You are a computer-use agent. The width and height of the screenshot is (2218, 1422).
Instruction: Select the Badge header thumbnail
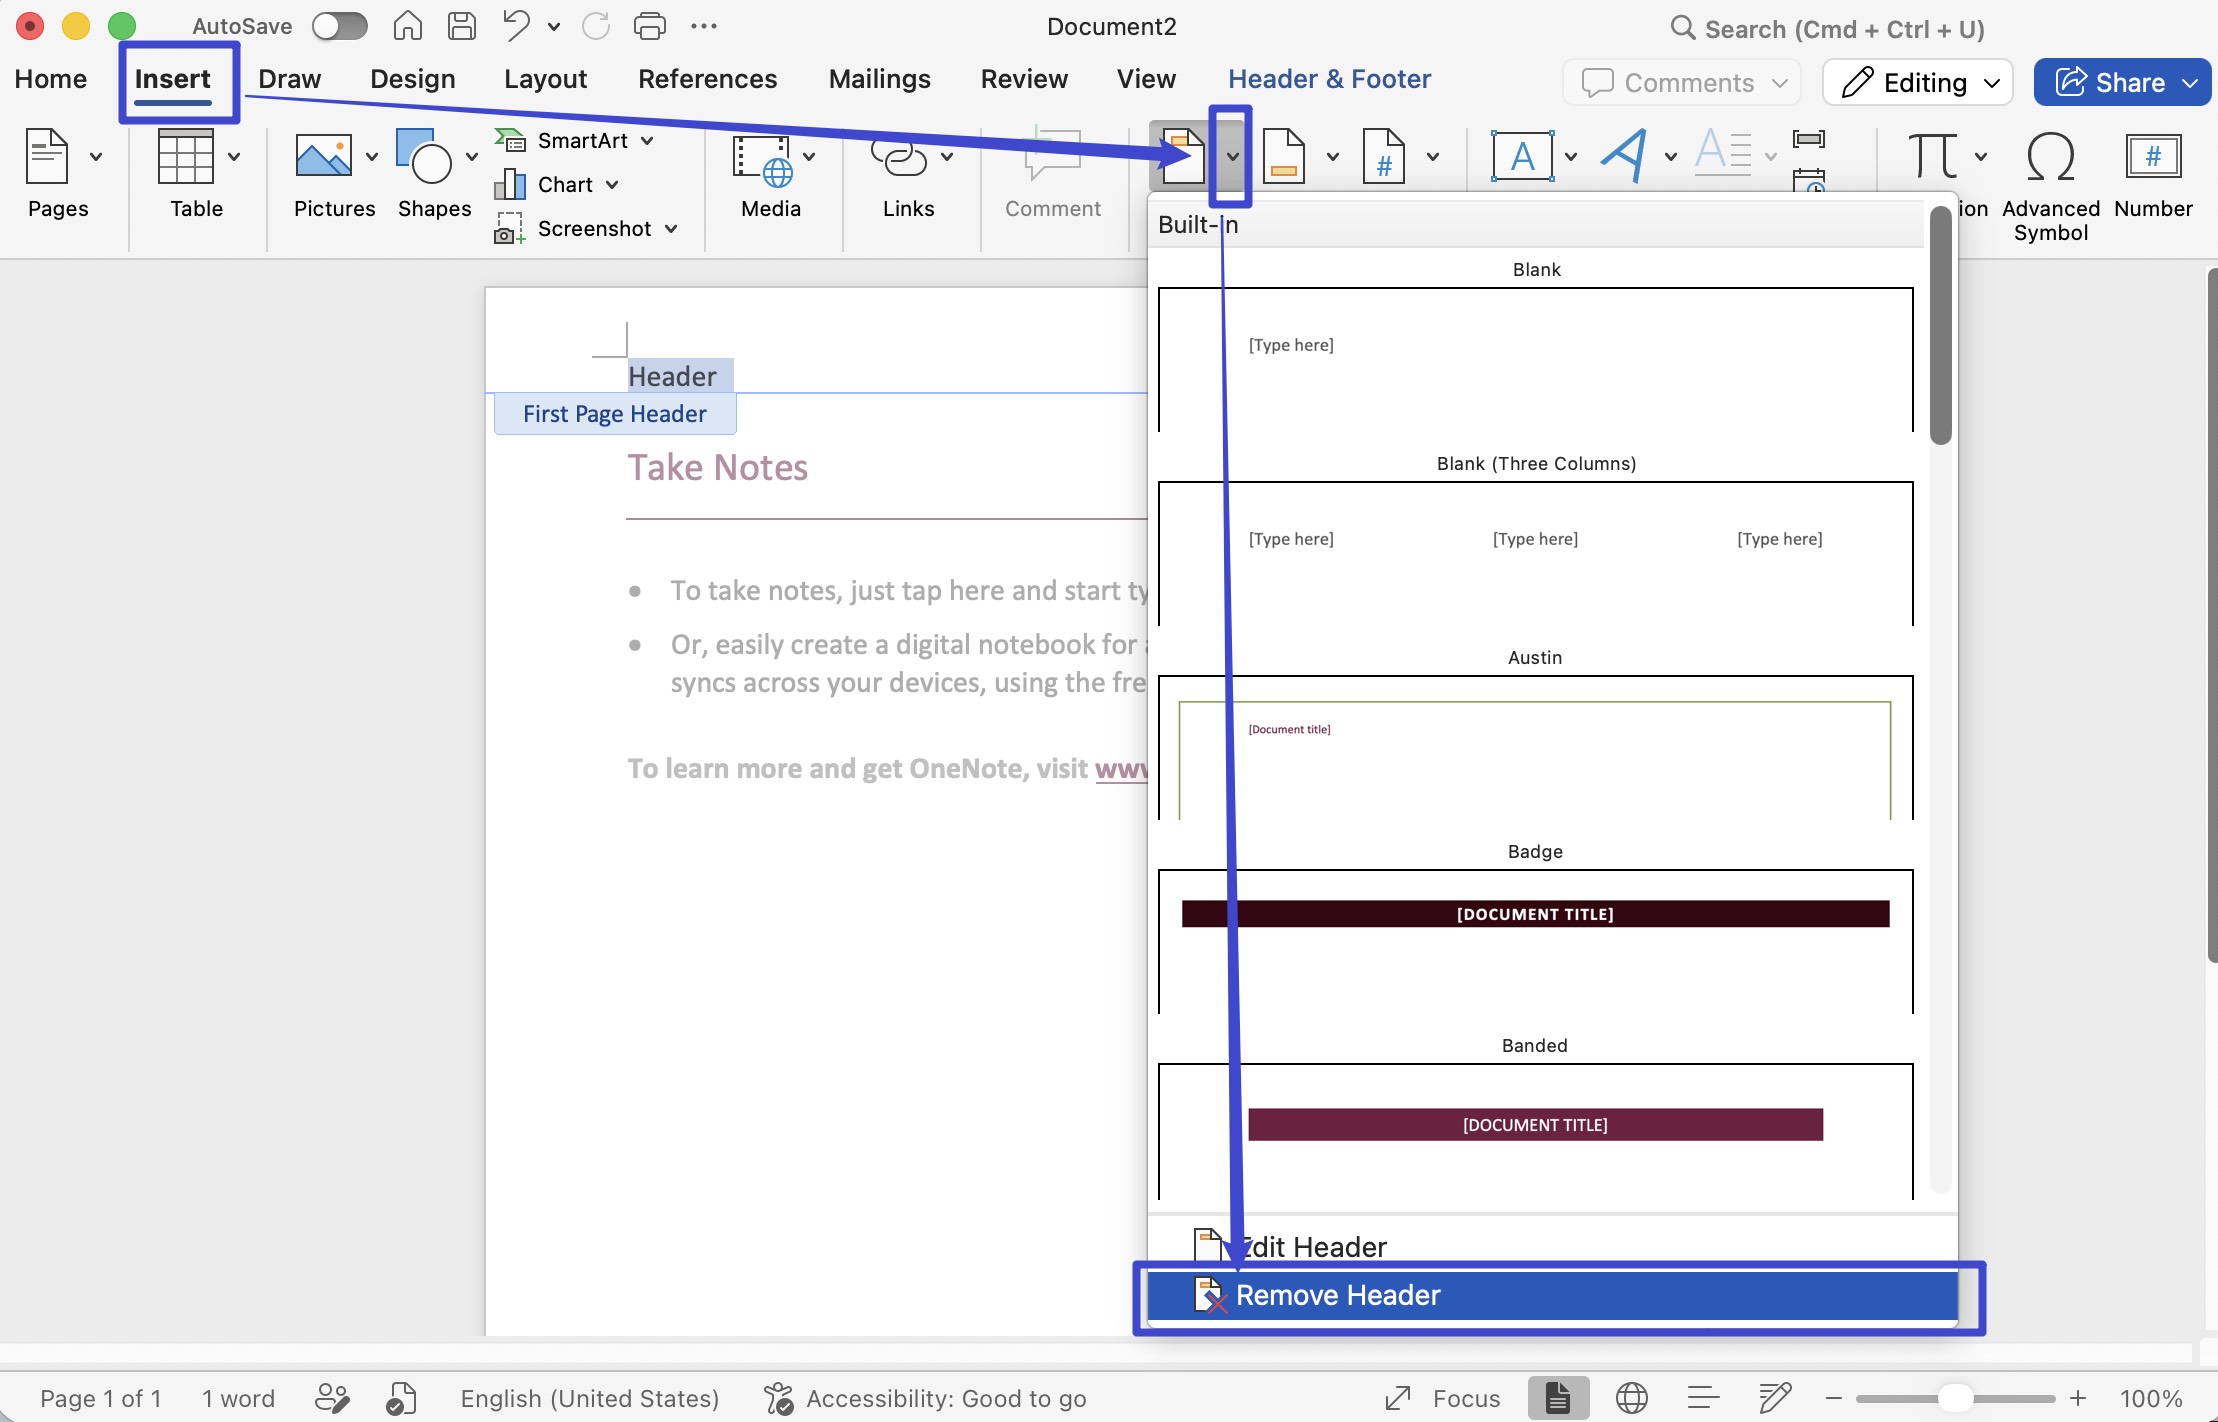(x=1536, y=942)
